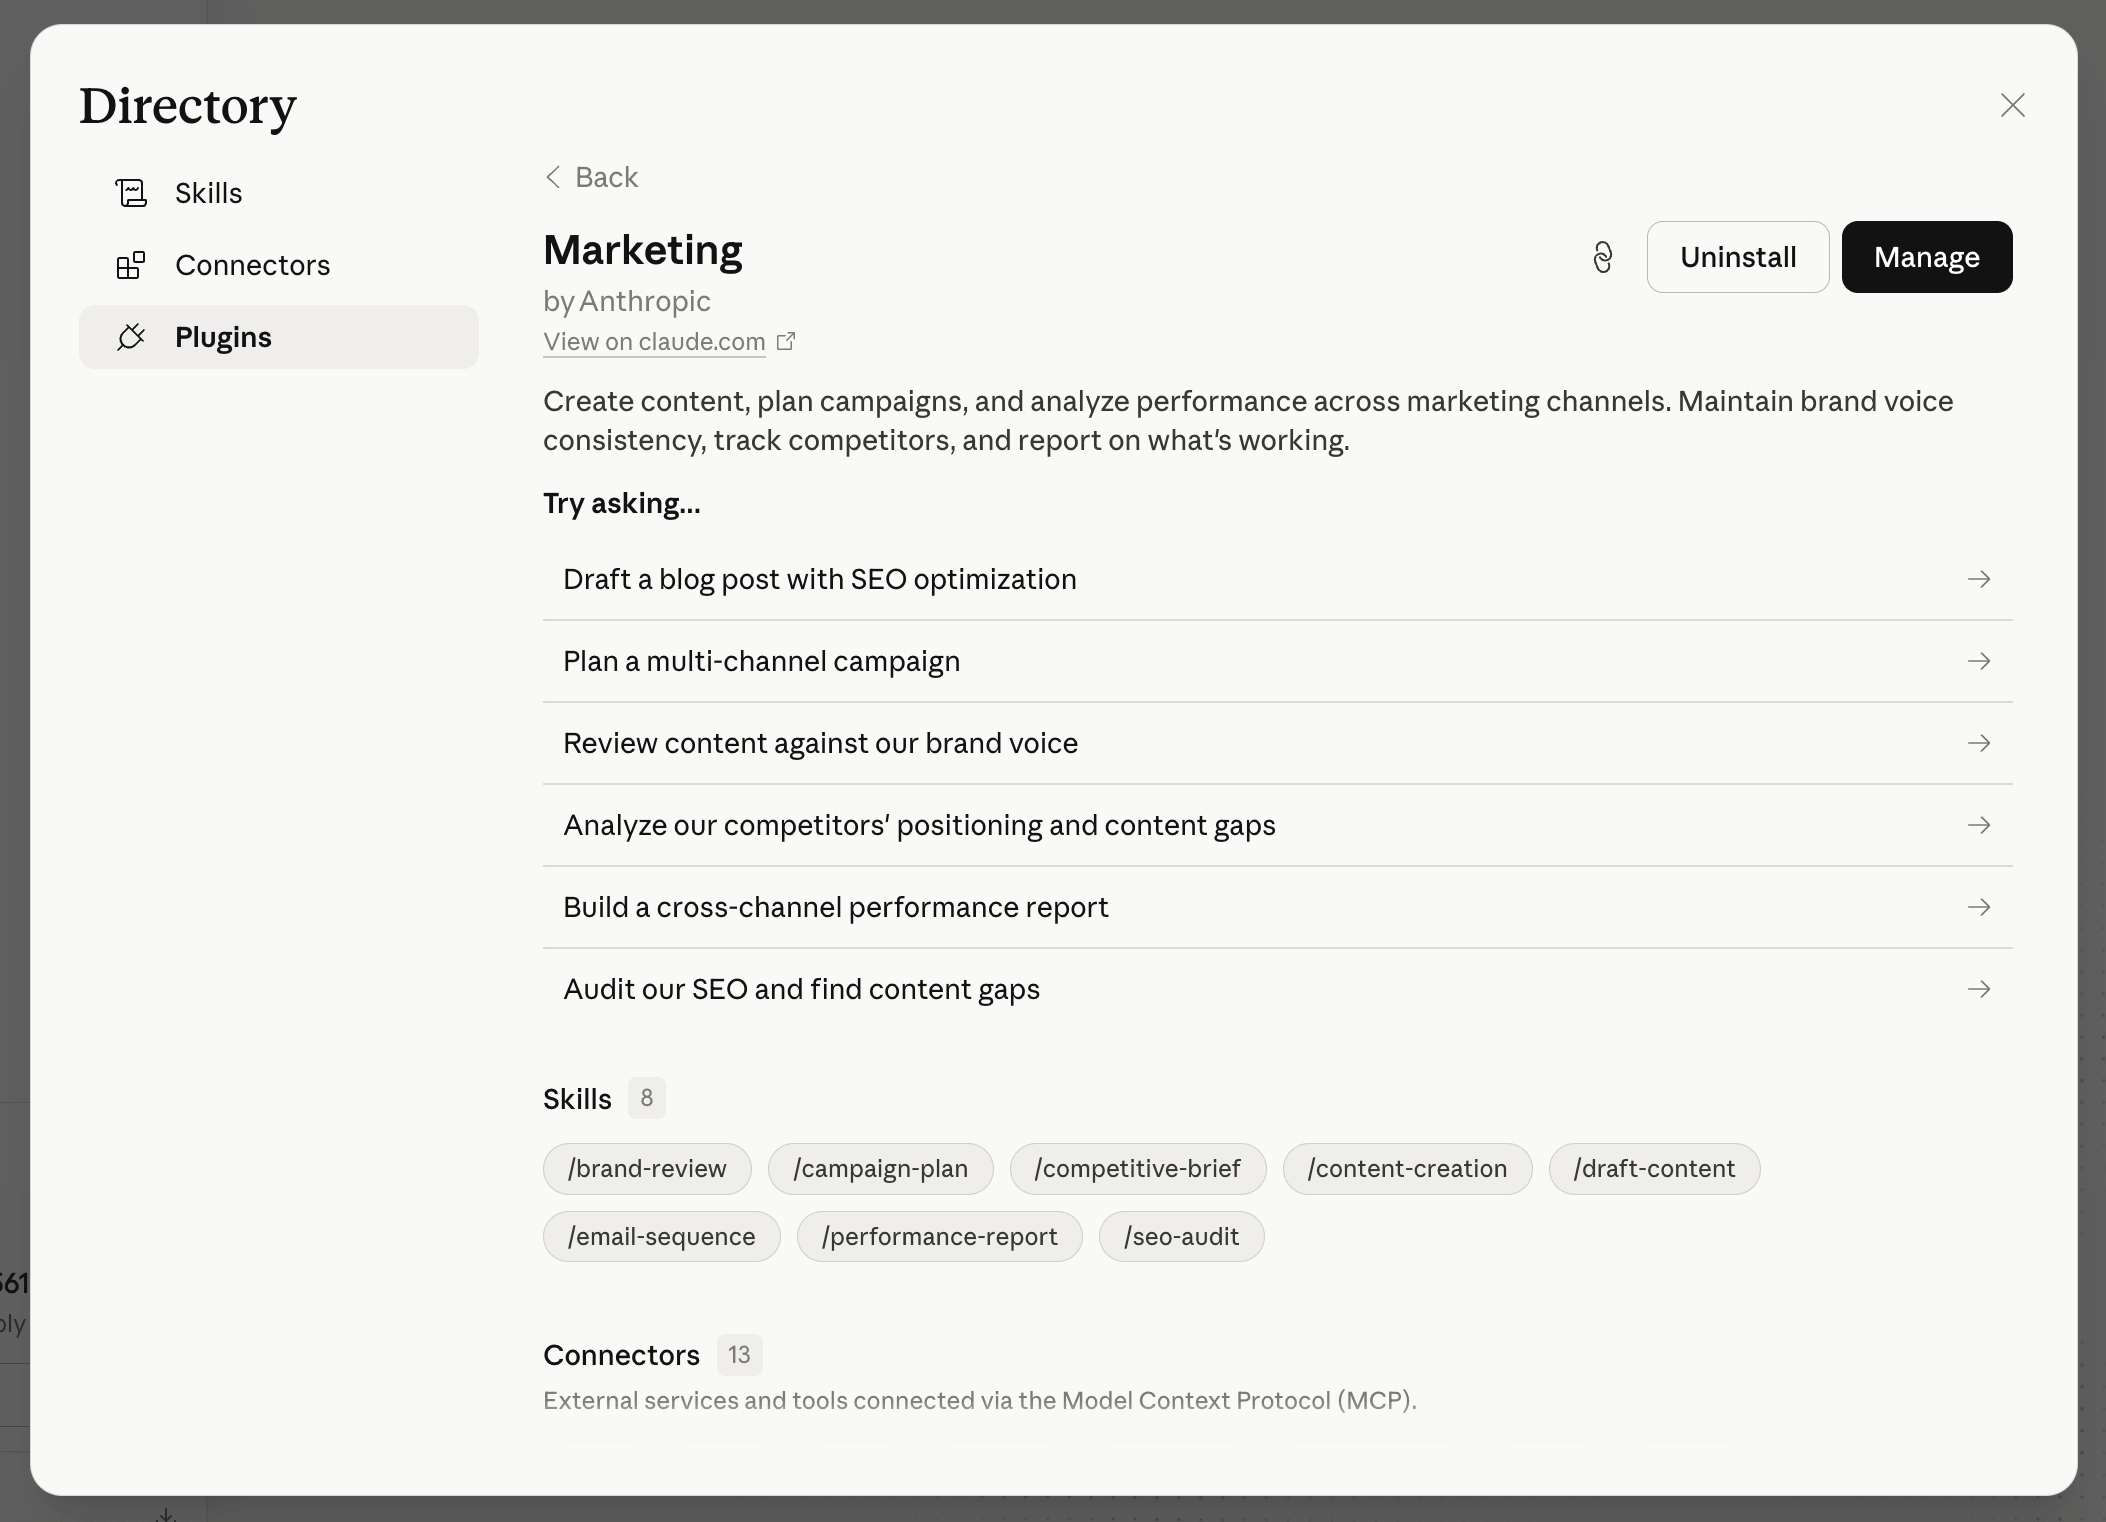Image resolution: width=2106 pixels, height=1522 pixels.
Task: Try asking: Analyze our competitors' positioning and content gaps
Action: (x=1278, y=825)
